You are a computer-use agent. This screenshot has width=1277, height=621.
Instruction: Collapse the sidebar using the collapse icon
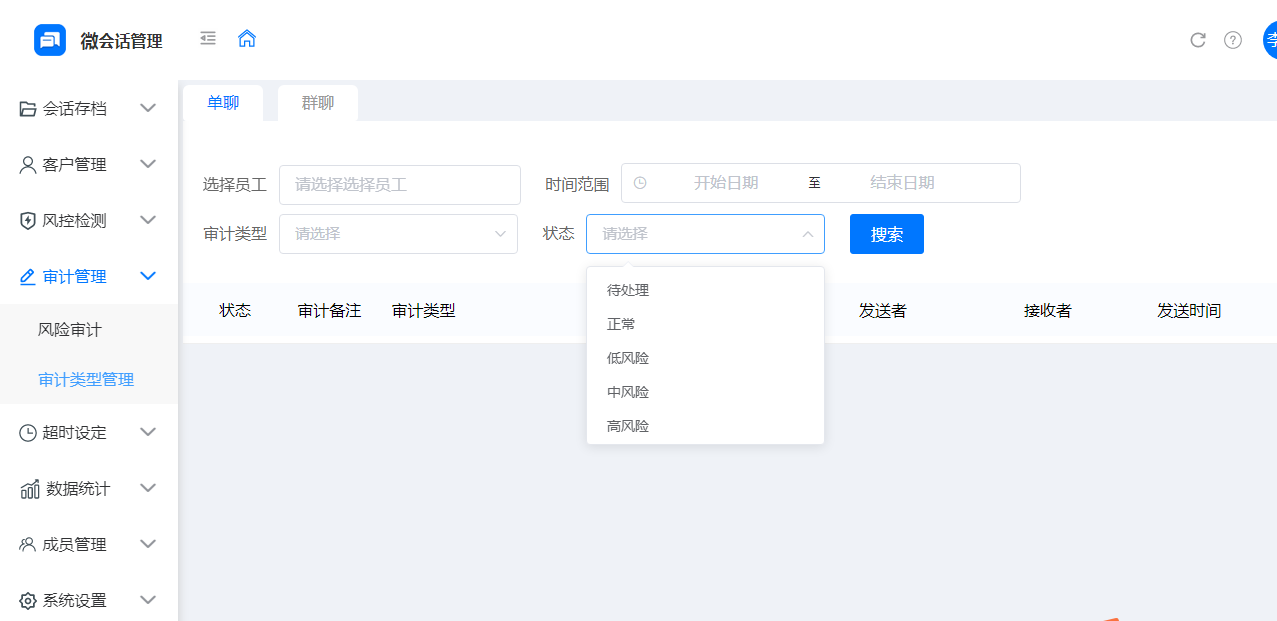click(207, 38)
